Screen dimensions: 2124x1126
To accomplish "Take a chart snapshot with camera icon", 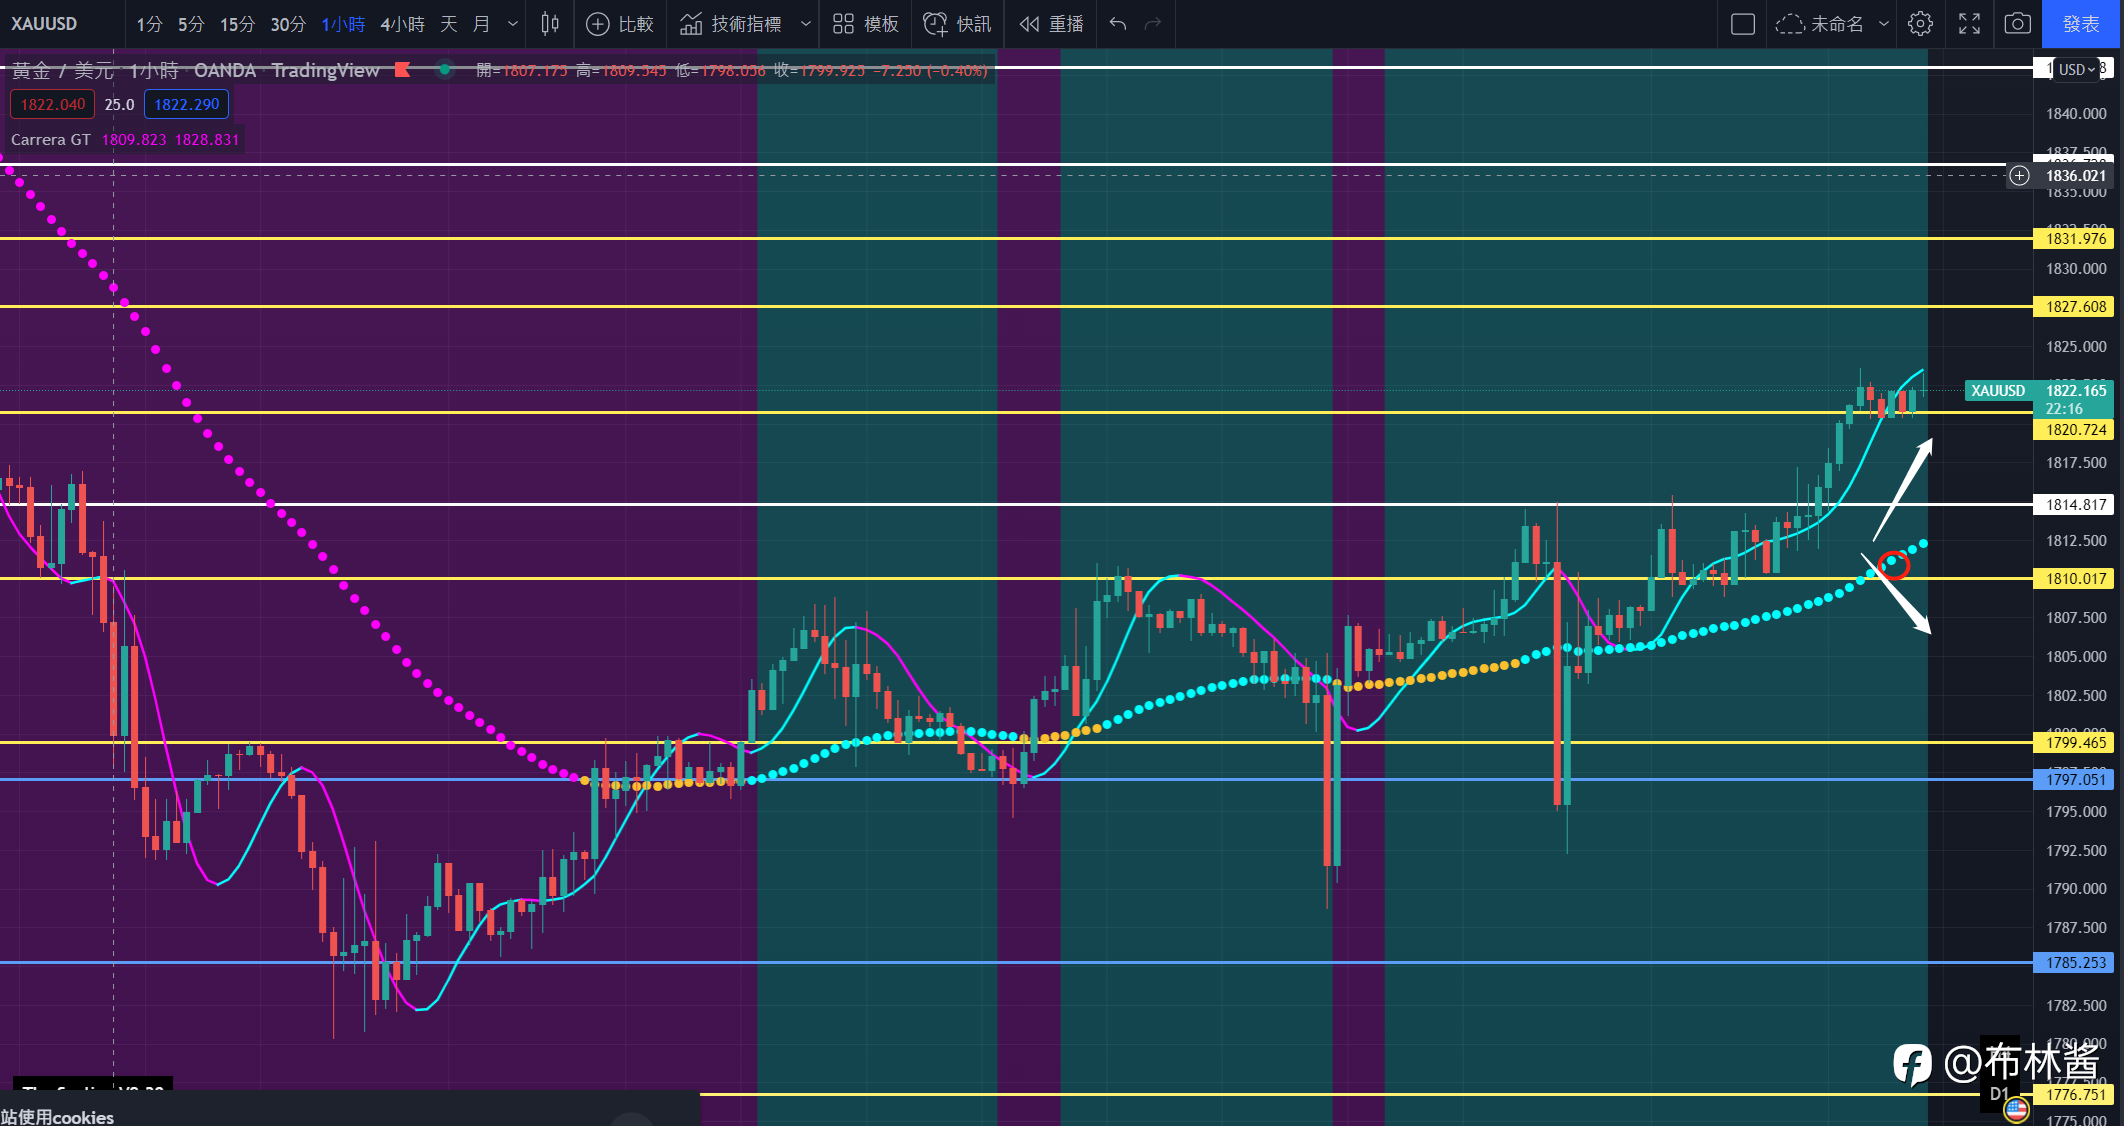I will pyautogui.click(x=2017, y=23).
